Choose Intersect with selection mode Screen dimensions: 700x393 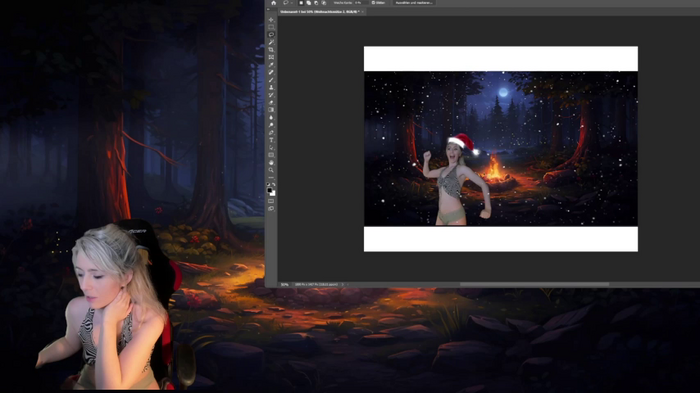coord(324,3)
